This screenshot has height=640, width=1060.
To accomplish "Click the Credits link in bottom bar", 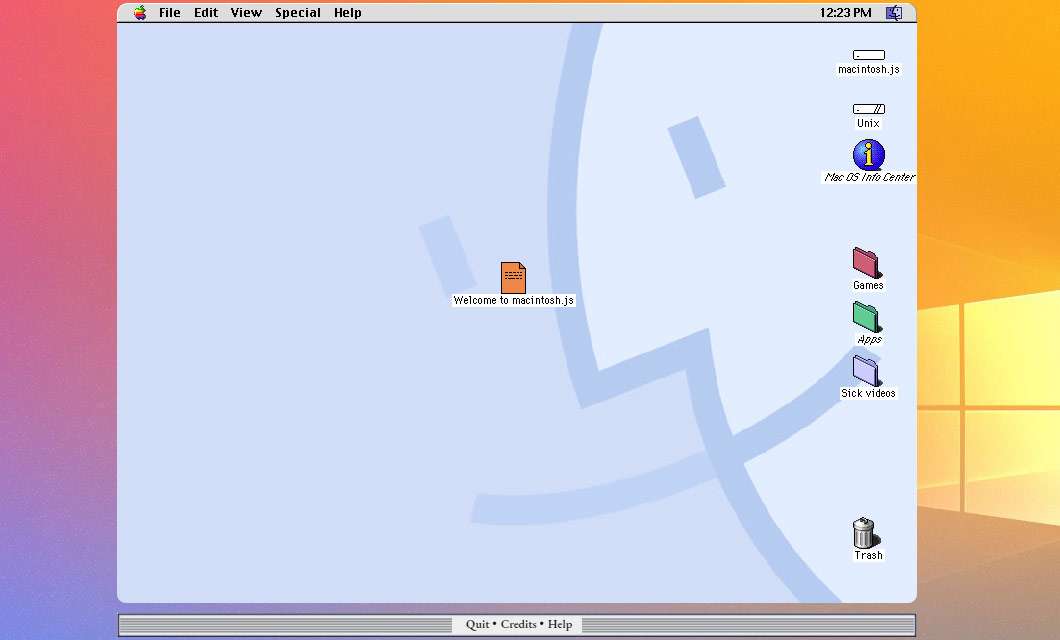I will 519,624.
